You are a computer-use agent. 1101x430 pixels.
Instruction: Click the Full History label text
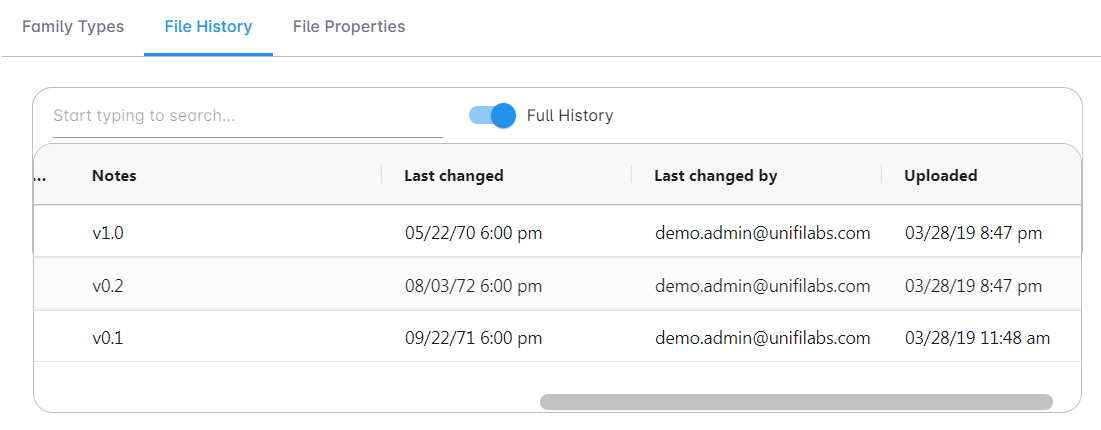tap(569, 116)
